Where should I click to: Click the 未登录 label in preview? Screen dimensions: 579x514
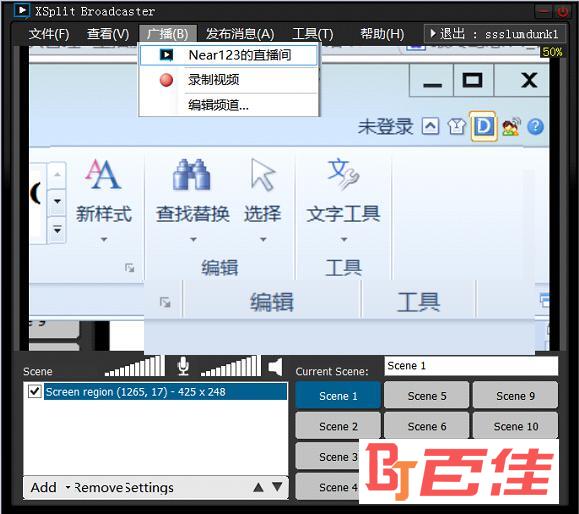[385, 127]
